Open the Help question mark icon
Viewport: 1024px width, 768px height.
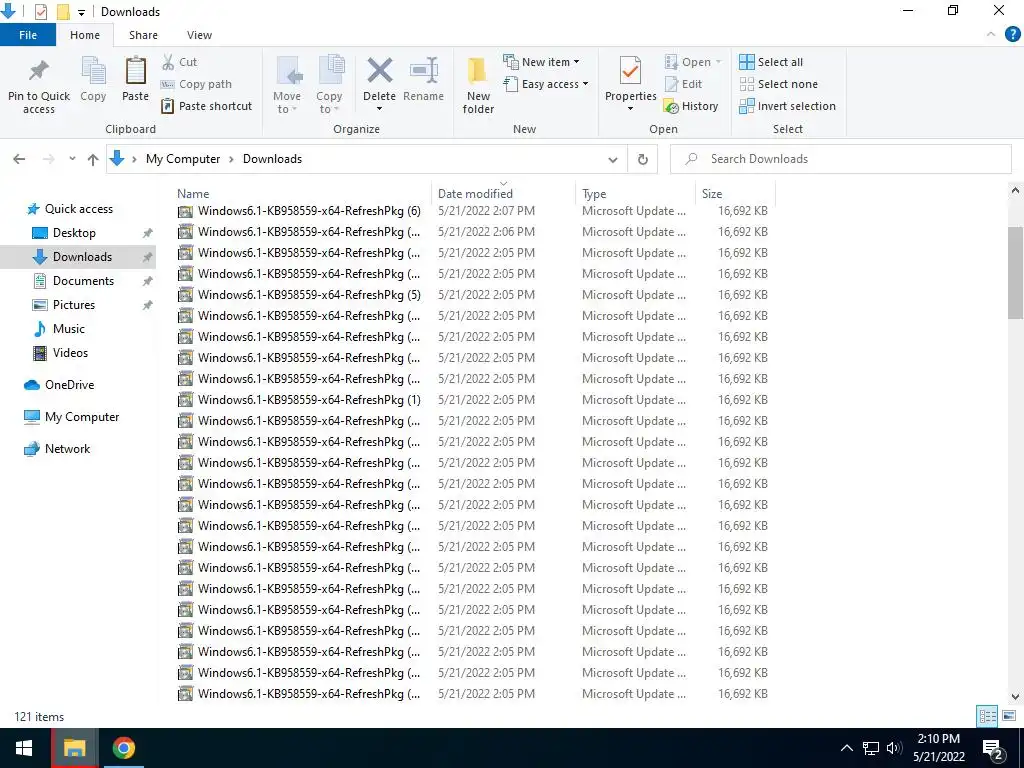point(1012,35)
